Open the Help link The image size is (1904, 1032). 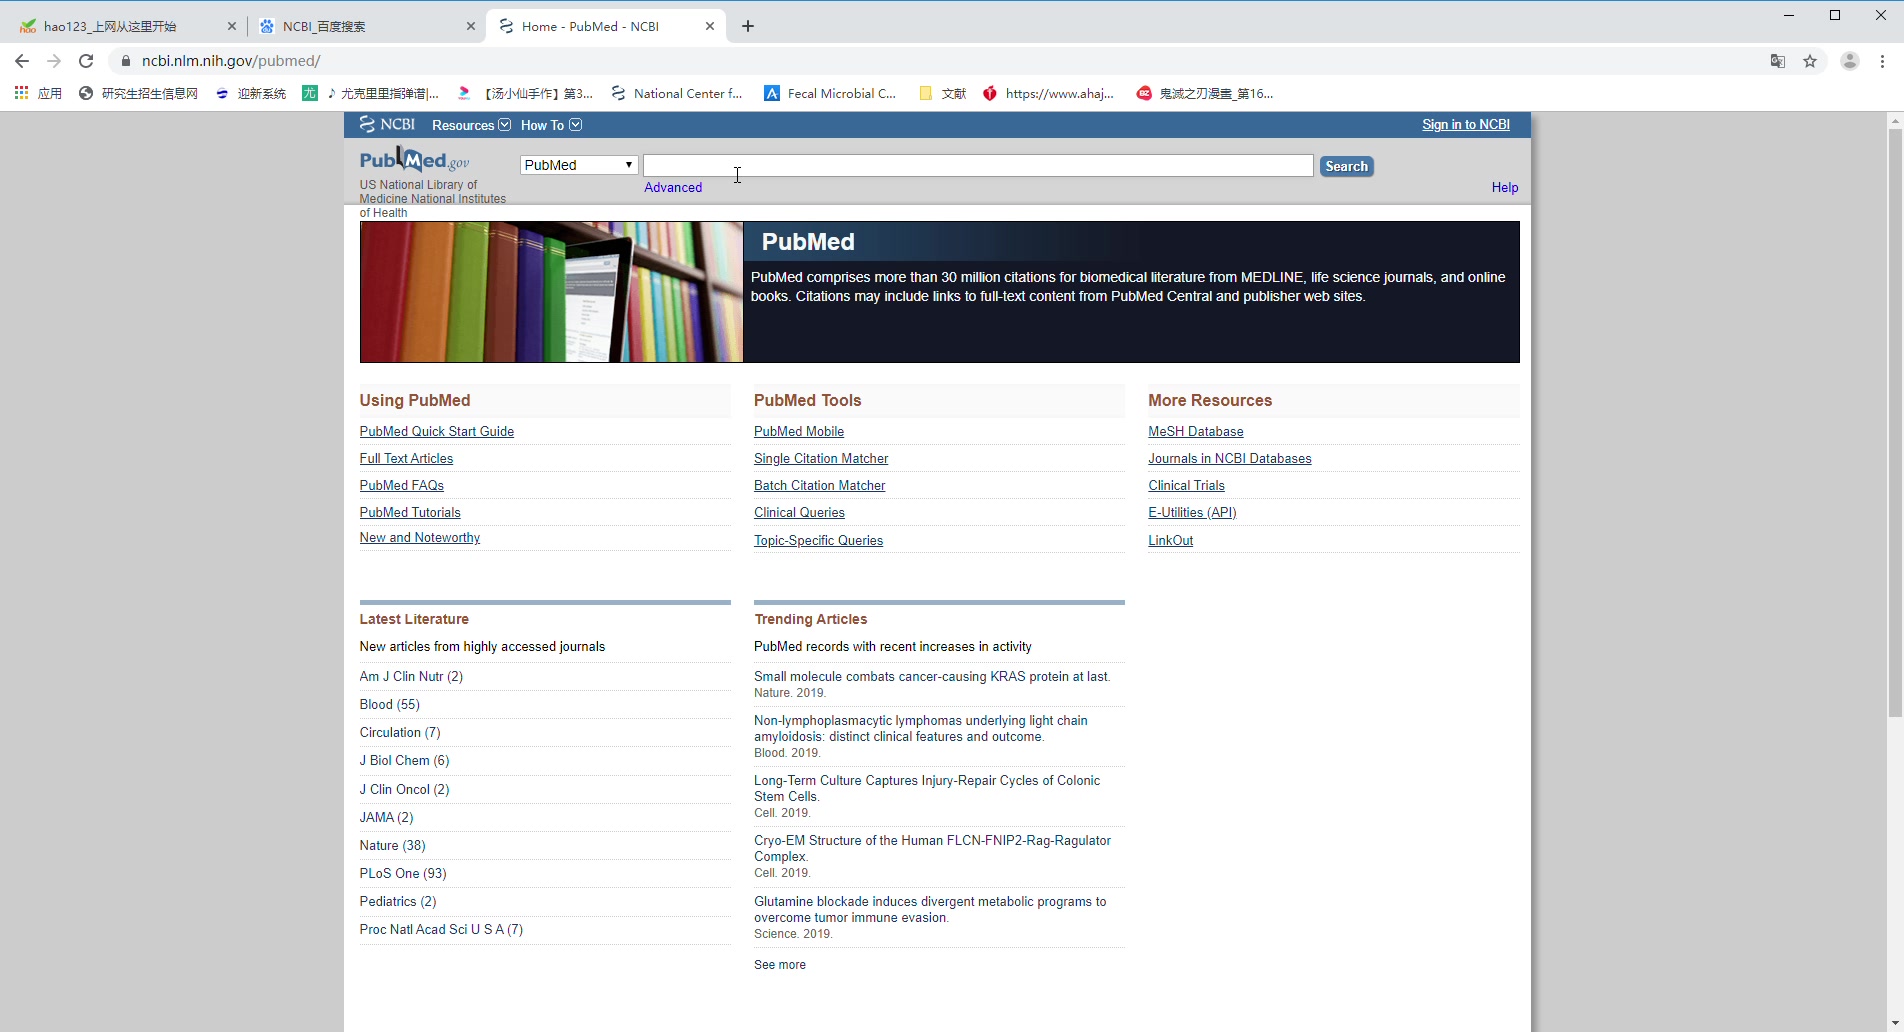(x=1504, y=187)
